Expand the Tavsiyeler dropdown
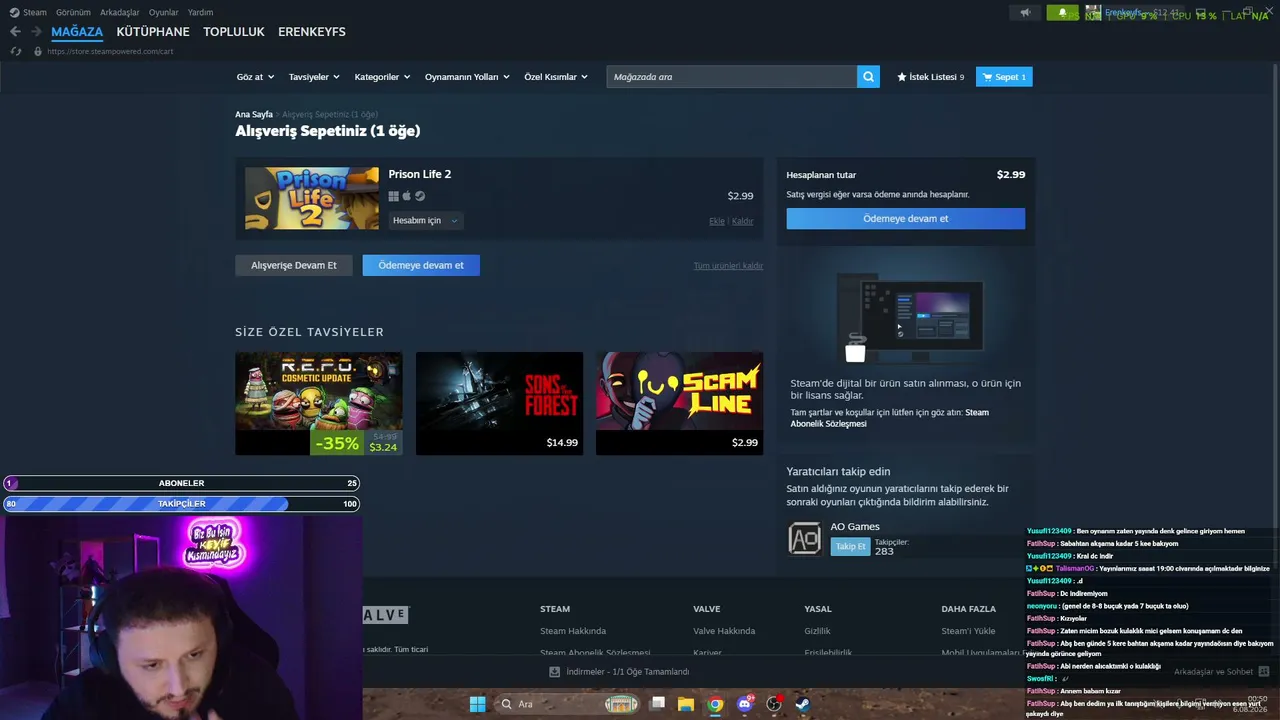 click(x=314, y=77)
